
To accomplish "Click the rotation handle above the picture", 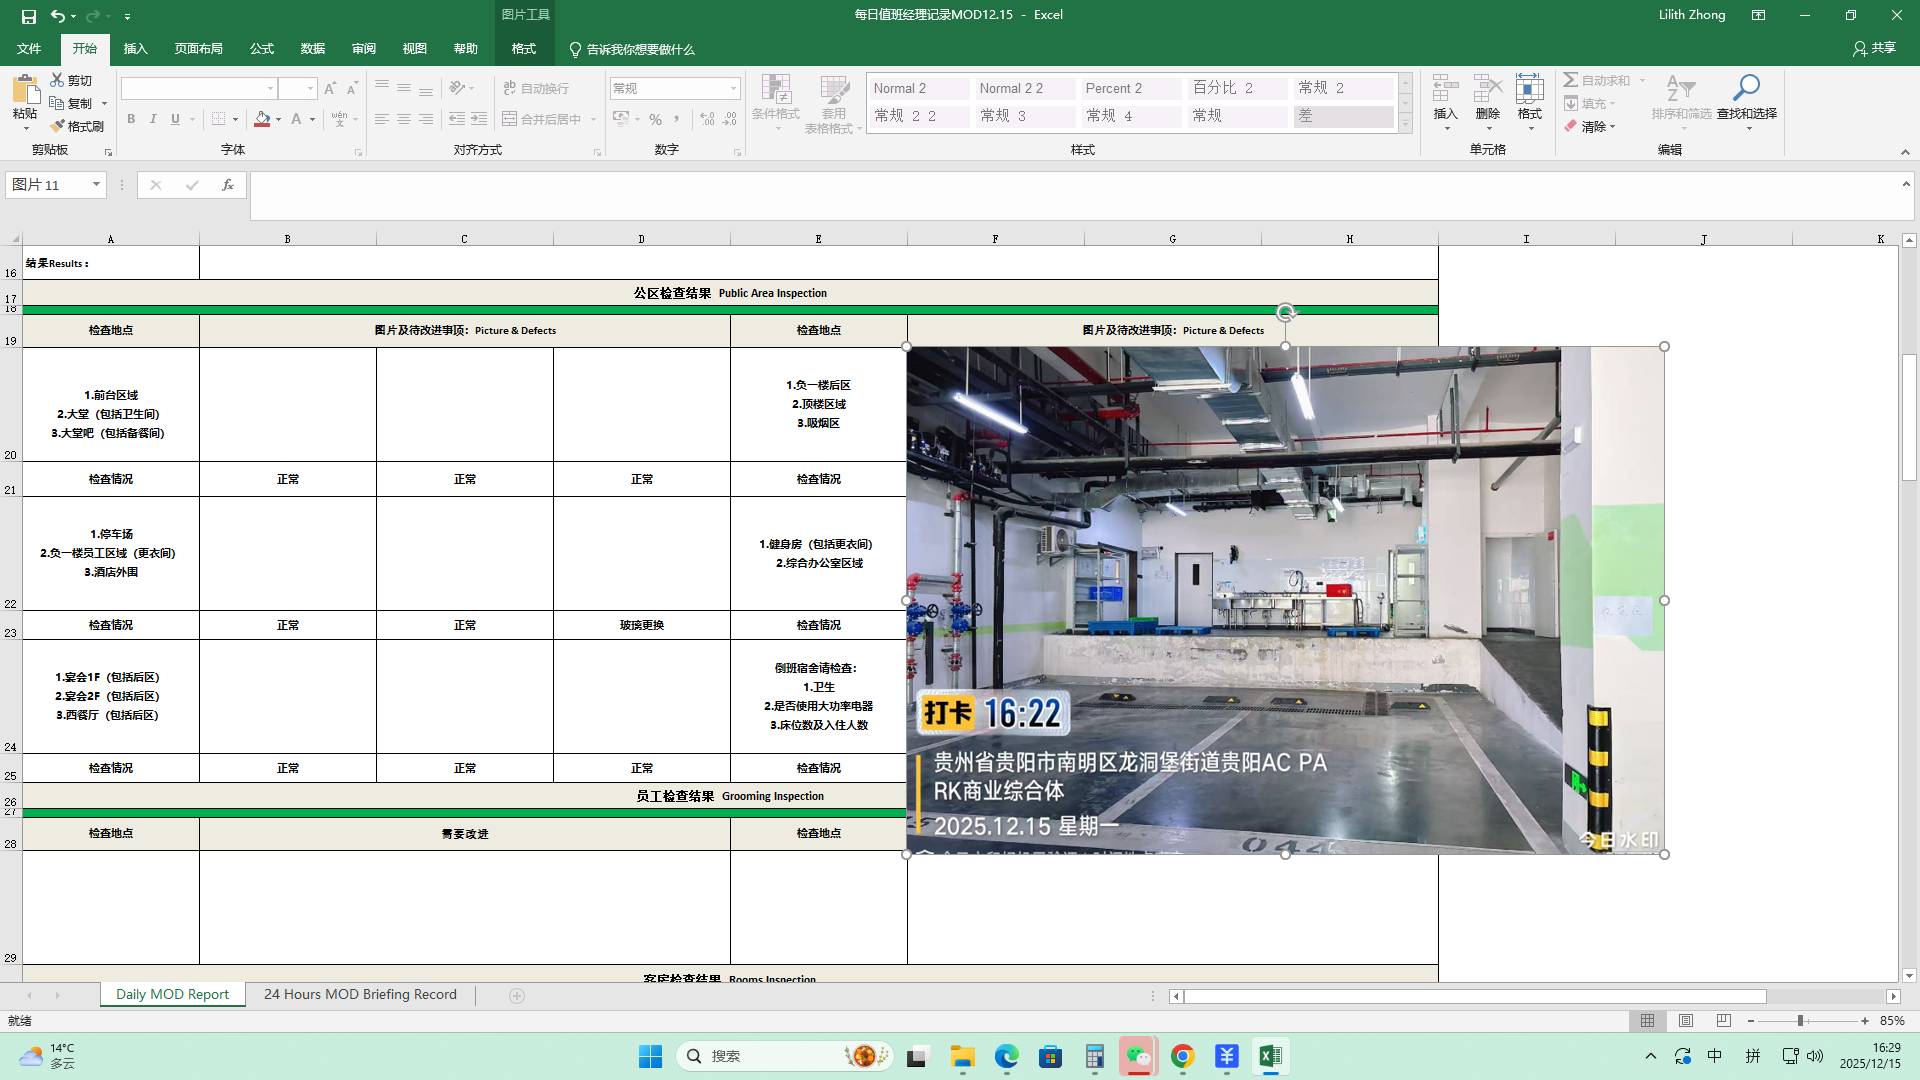I will (x=1286, y=312).
